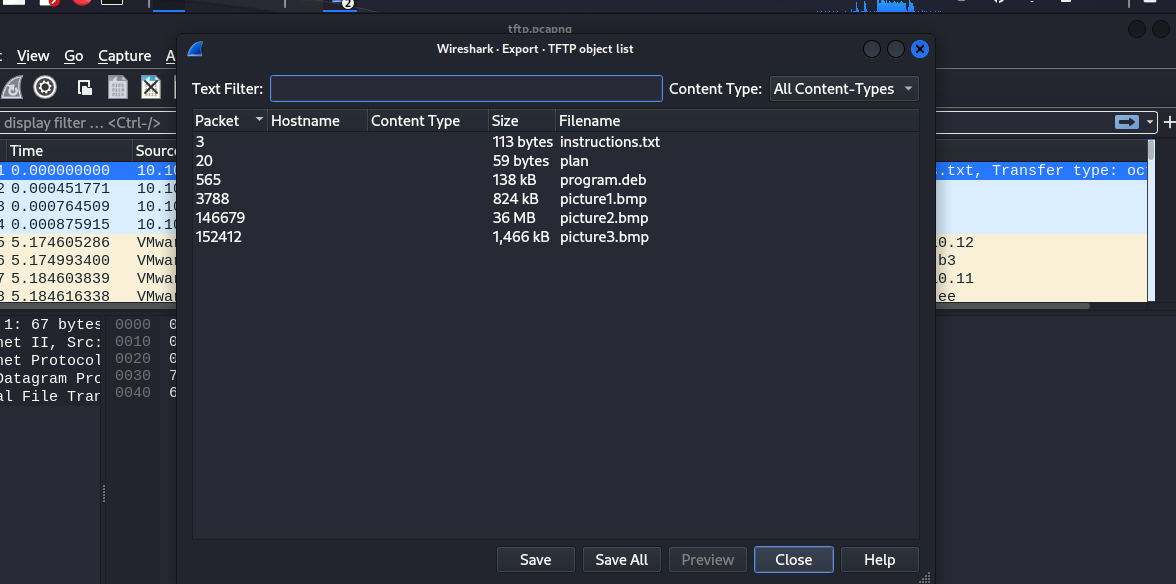Select packet row with time 5.184603839
This screenshot has height=584, width=1176.
[88, 279]
